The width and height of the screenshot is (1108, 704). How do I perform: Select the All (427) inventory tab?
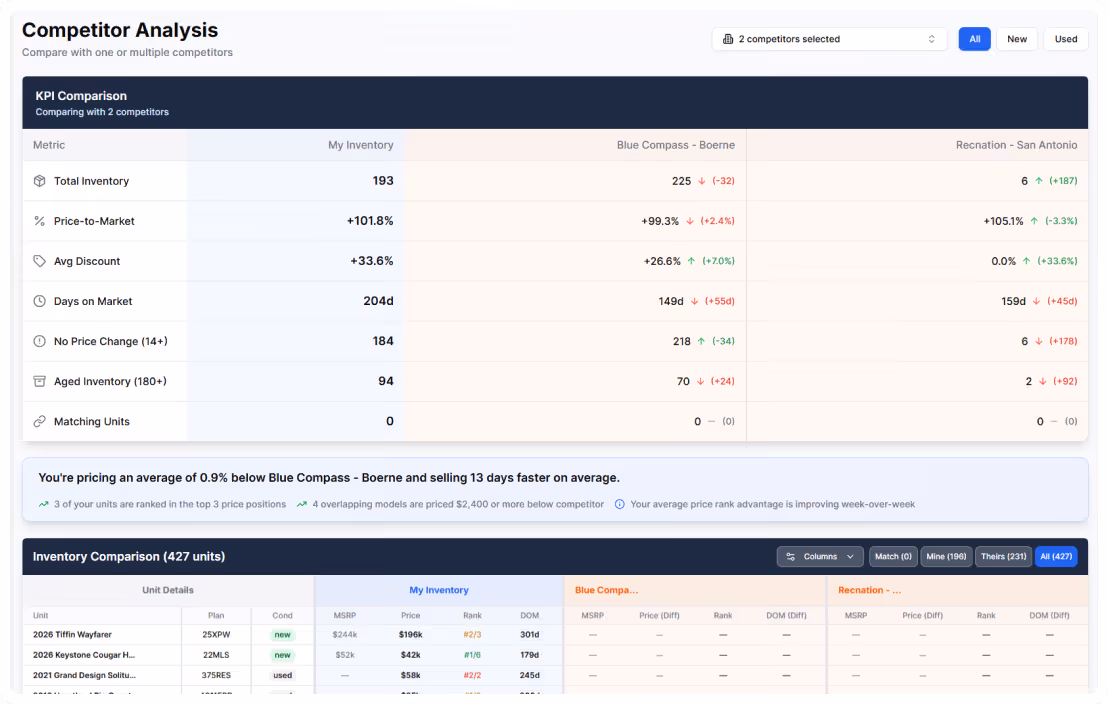(1056, 556)
